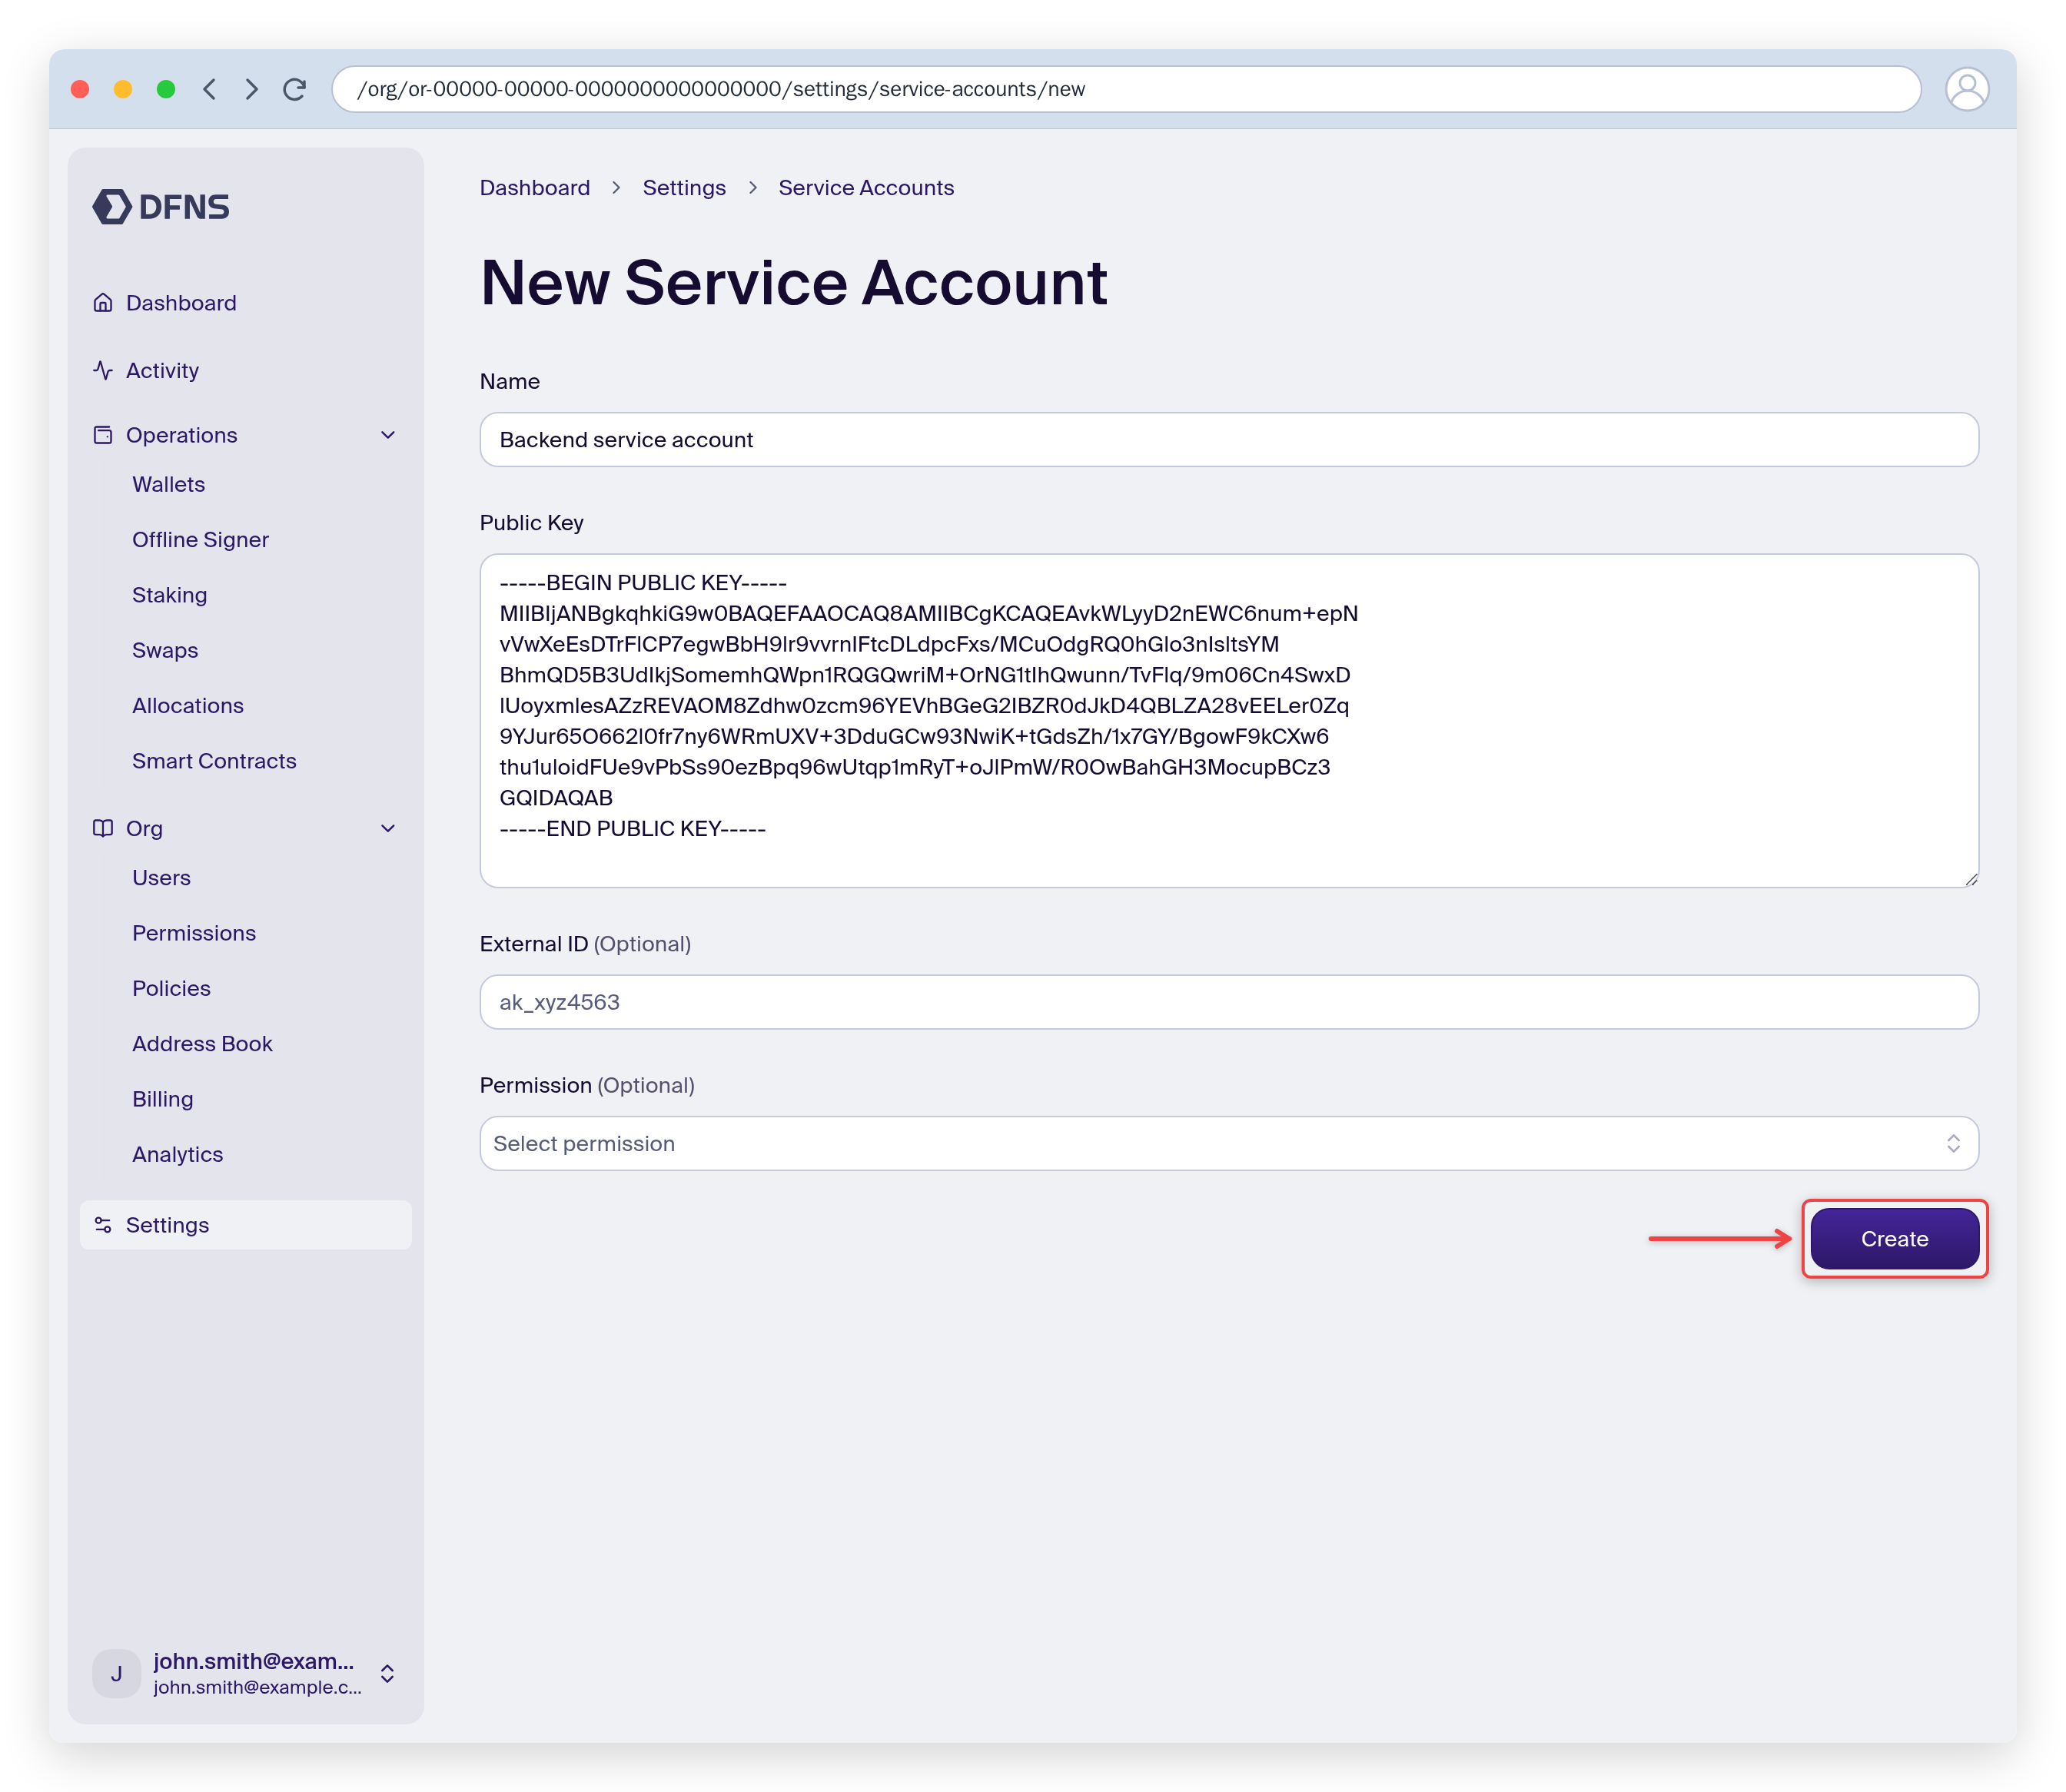Viewport: 2066px width, 1792px height.
Task: Open the Billing page
Action: tap(162, 1099)
